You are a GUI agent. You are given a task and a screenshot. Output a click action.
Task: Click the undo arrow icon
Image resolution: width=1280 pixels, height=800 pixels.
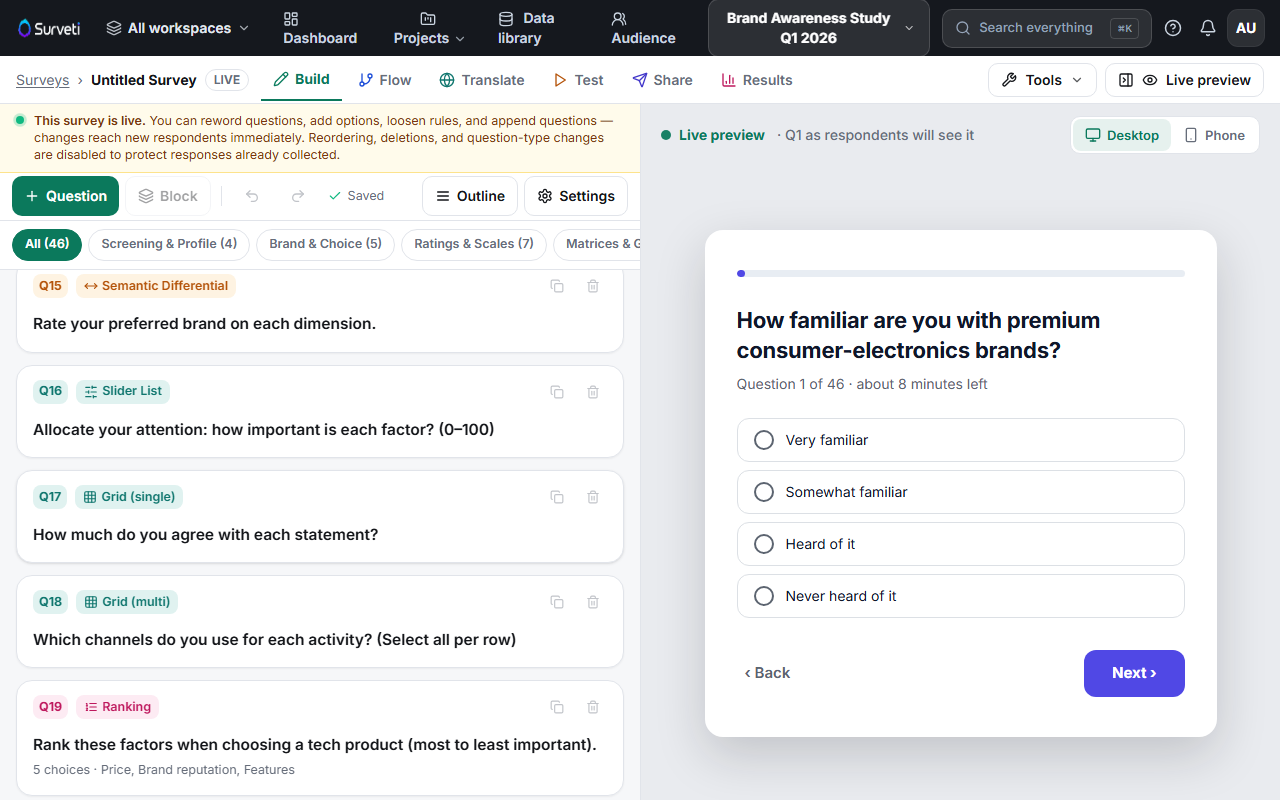point(252,196)
